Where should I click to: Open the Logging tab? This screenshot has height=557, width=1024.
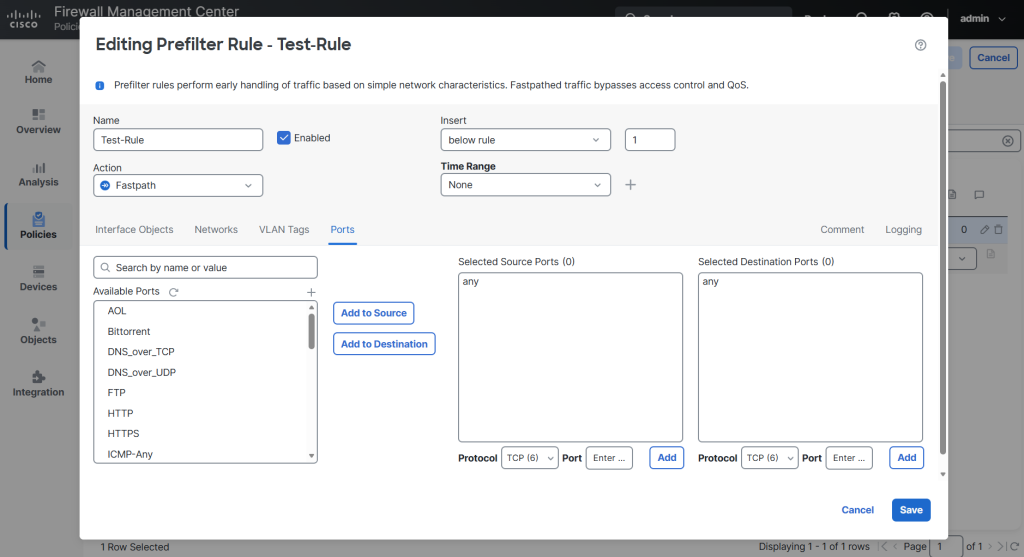tap(903, 229)
